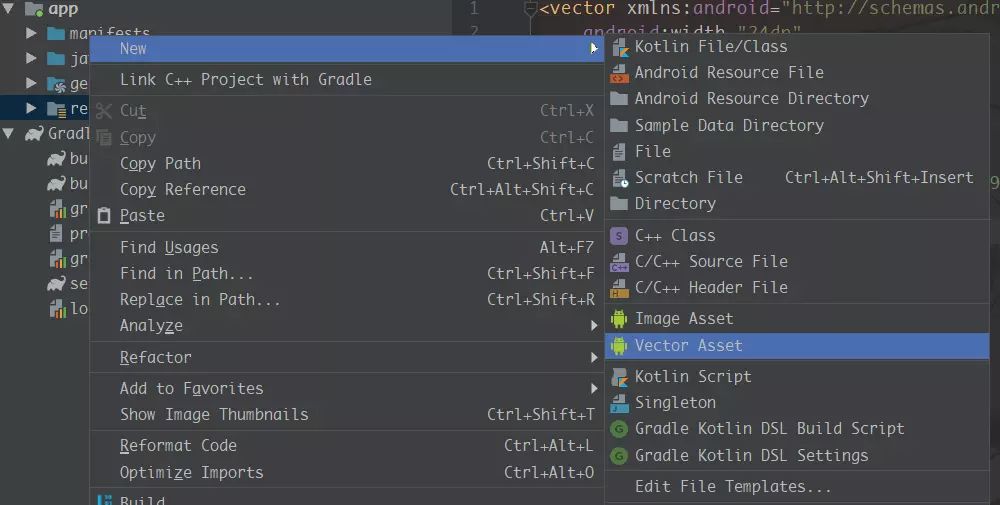Click the C/C++ Header File icon
The width and height of the screenshot is (1000, 505).
pyautogui.click(x=619, y=288)
